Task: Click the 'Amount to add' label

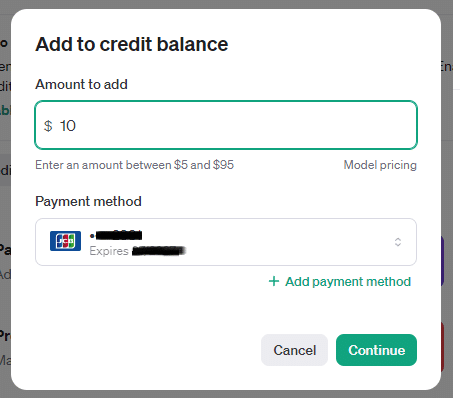Action: click(81, 84)
